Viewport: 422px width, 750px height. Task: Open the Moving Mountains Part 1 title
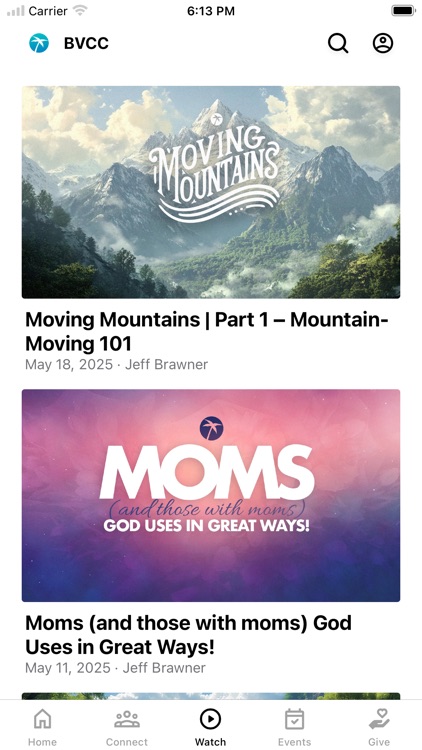coord(207,331)
